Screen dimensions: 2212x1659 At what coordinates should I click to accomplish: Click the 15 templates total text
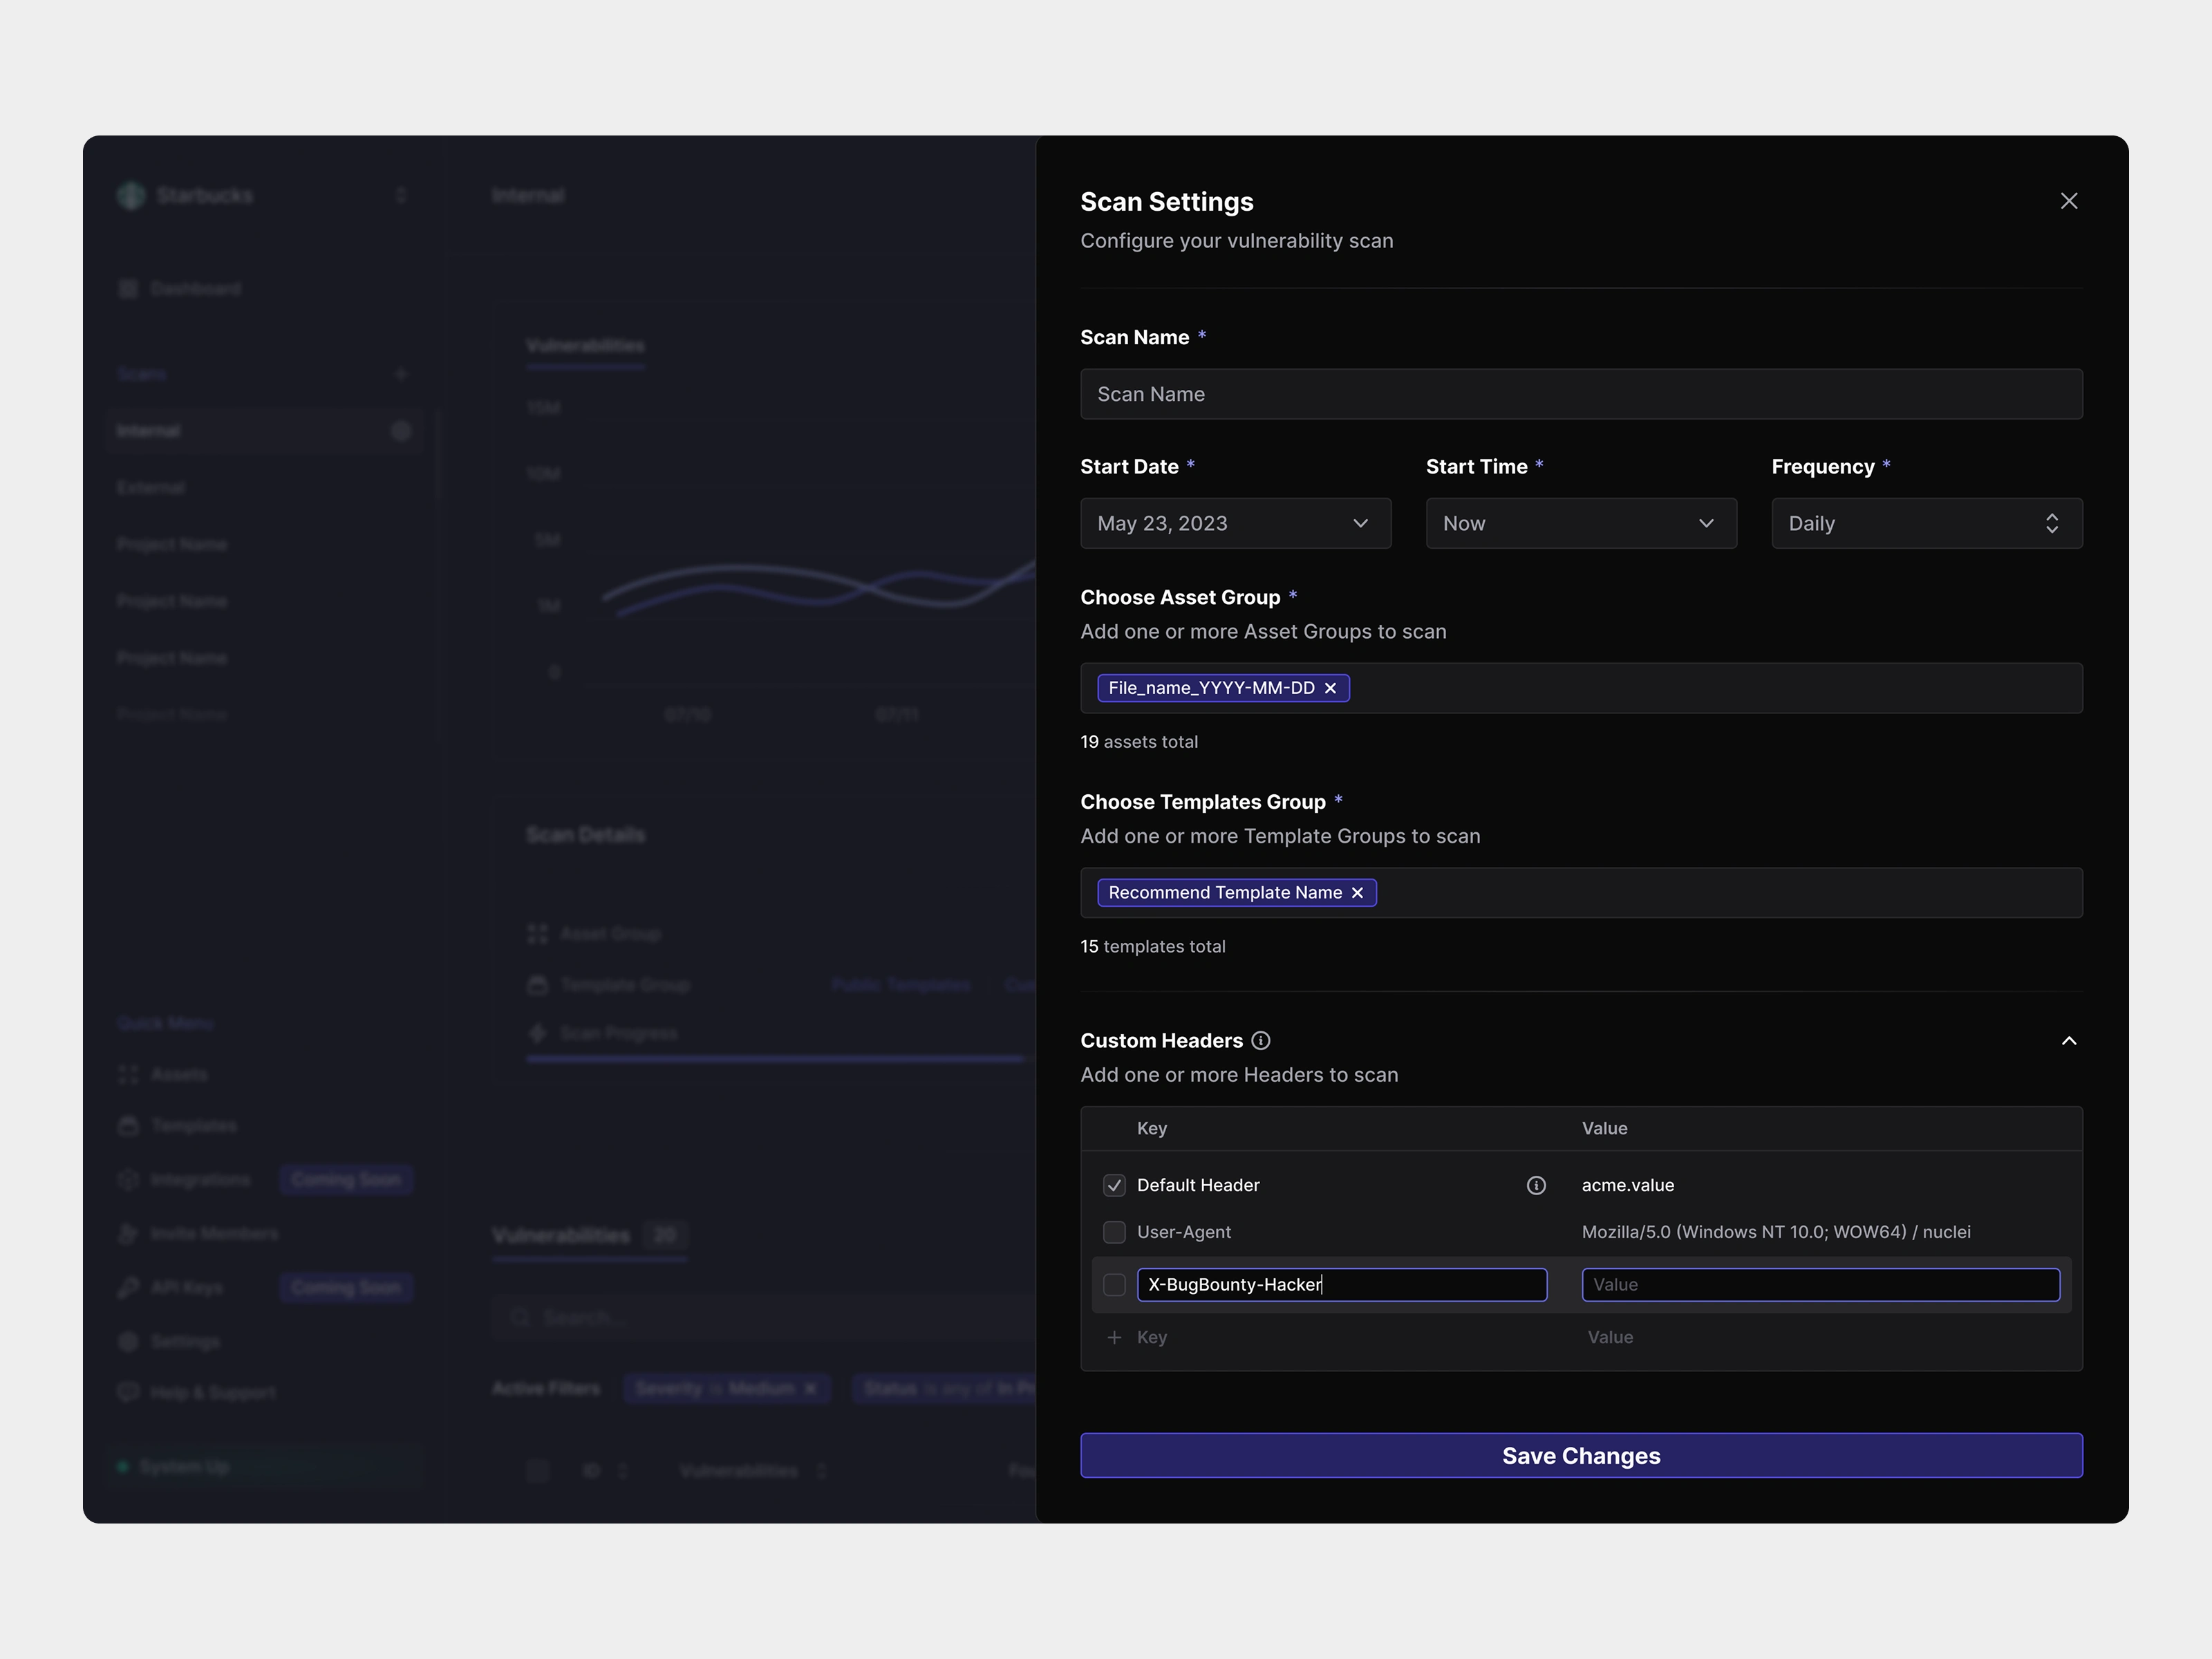pyautogui.click(x=1152, y=946)
